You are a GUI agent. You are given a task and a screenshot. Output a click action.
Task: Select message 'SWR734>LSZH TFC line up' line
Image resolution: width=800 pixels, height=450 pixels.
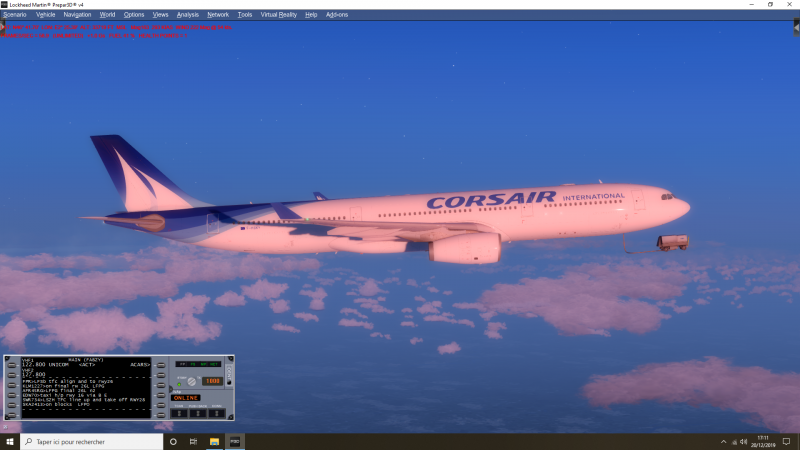coord(84,400)
